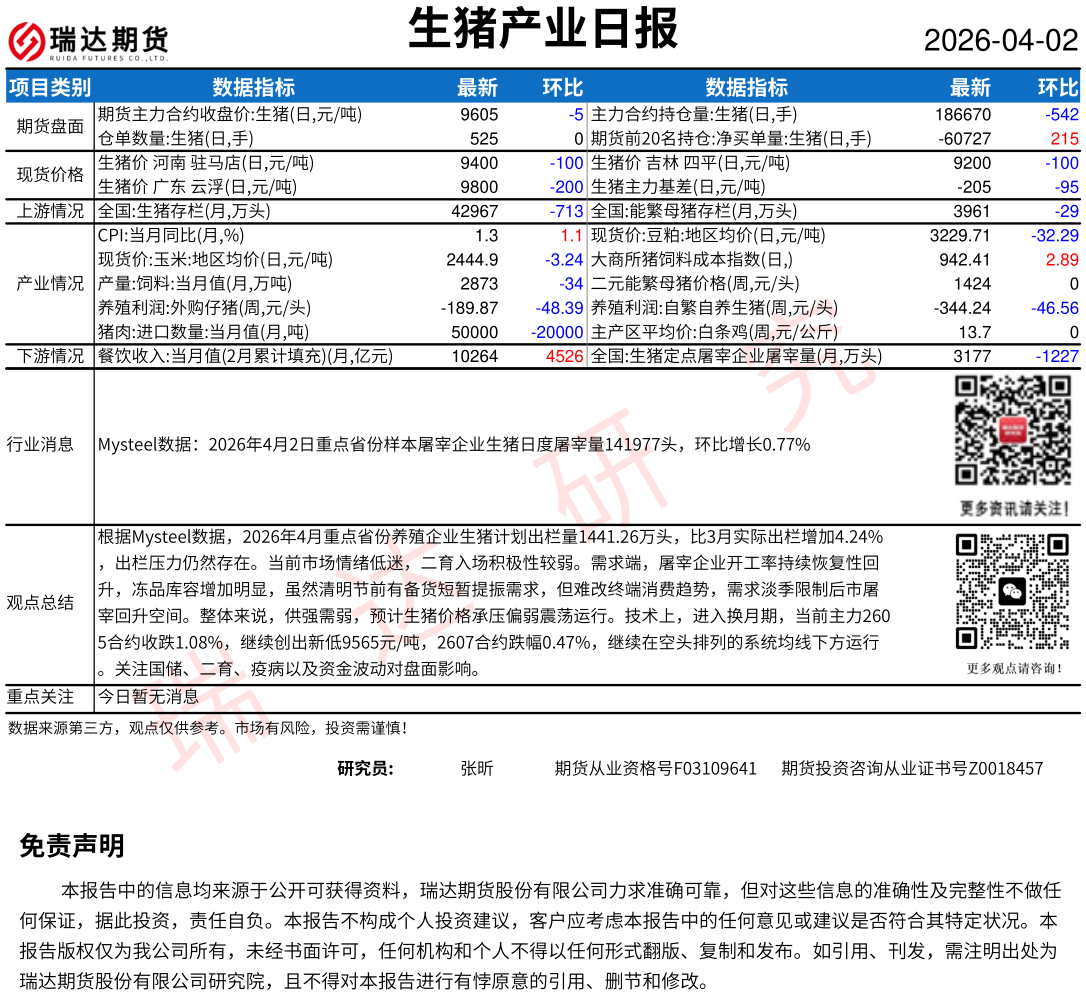The image size is (1086, 994).
Task: Select the report date 2026-04-02
Action: (x=1000, y=41)
